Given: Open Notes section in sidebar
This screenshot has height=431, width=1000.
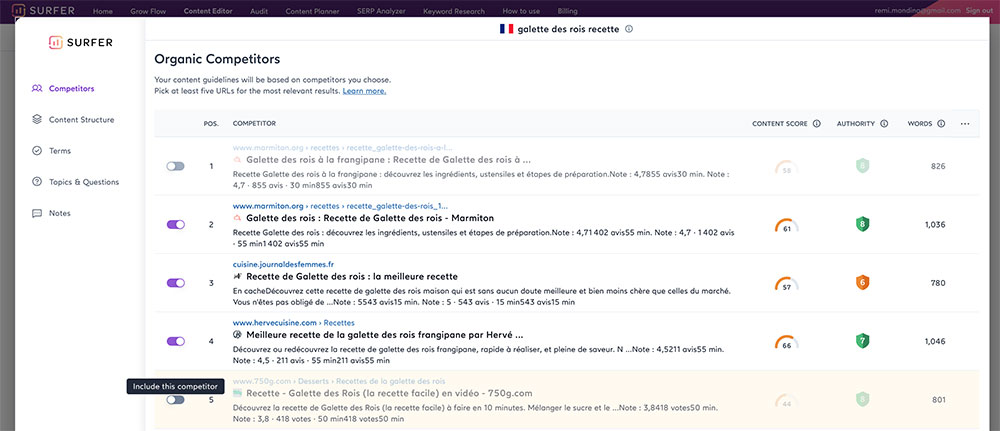Looking at the screenshot, I should pos(60,213).
